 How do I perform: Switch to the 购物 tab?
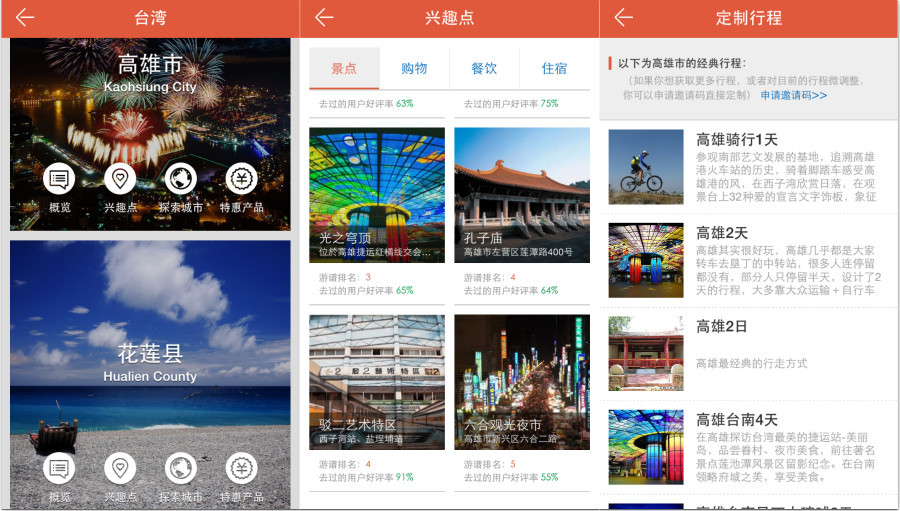click(414, 68)
